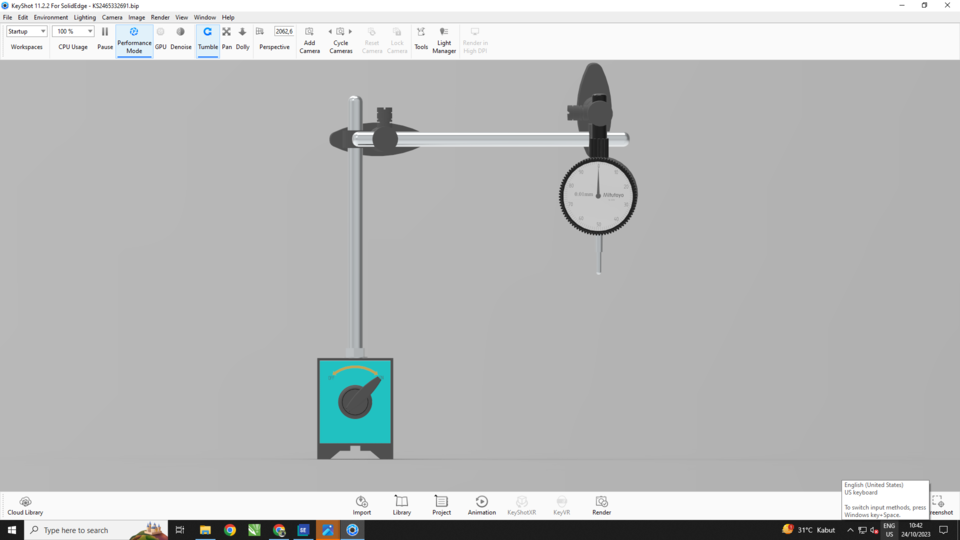Click Add Camera

(x=309, y=40)
